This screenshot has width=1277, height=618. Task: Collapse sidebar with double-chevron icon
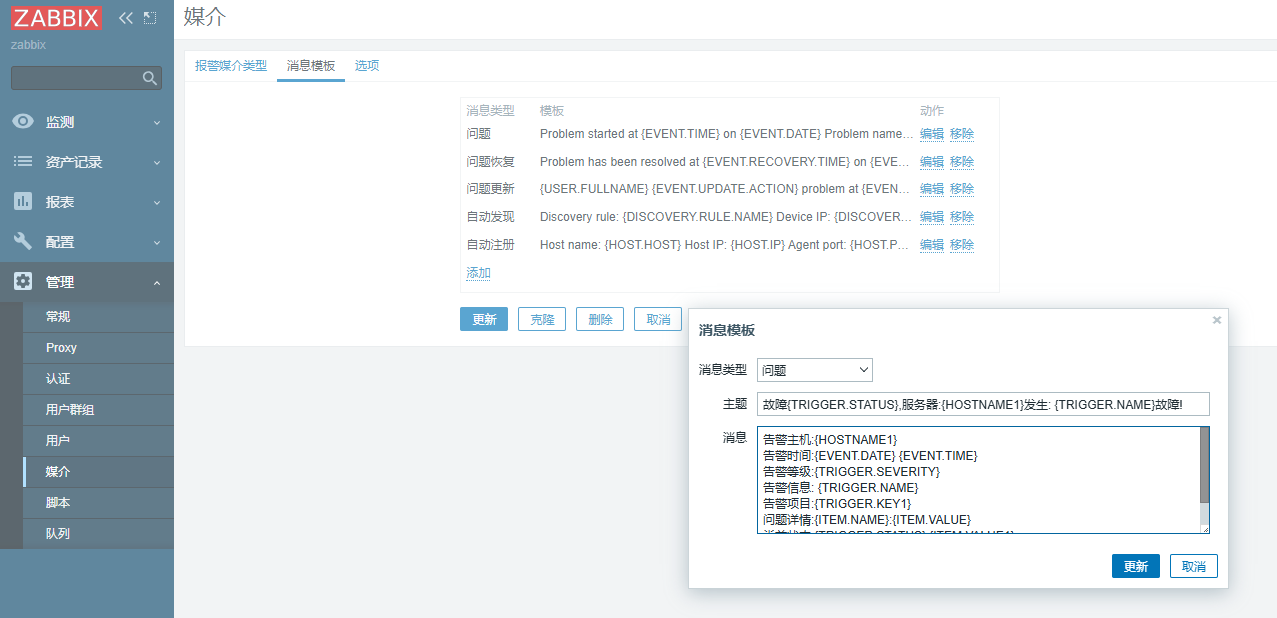[125, 17]
